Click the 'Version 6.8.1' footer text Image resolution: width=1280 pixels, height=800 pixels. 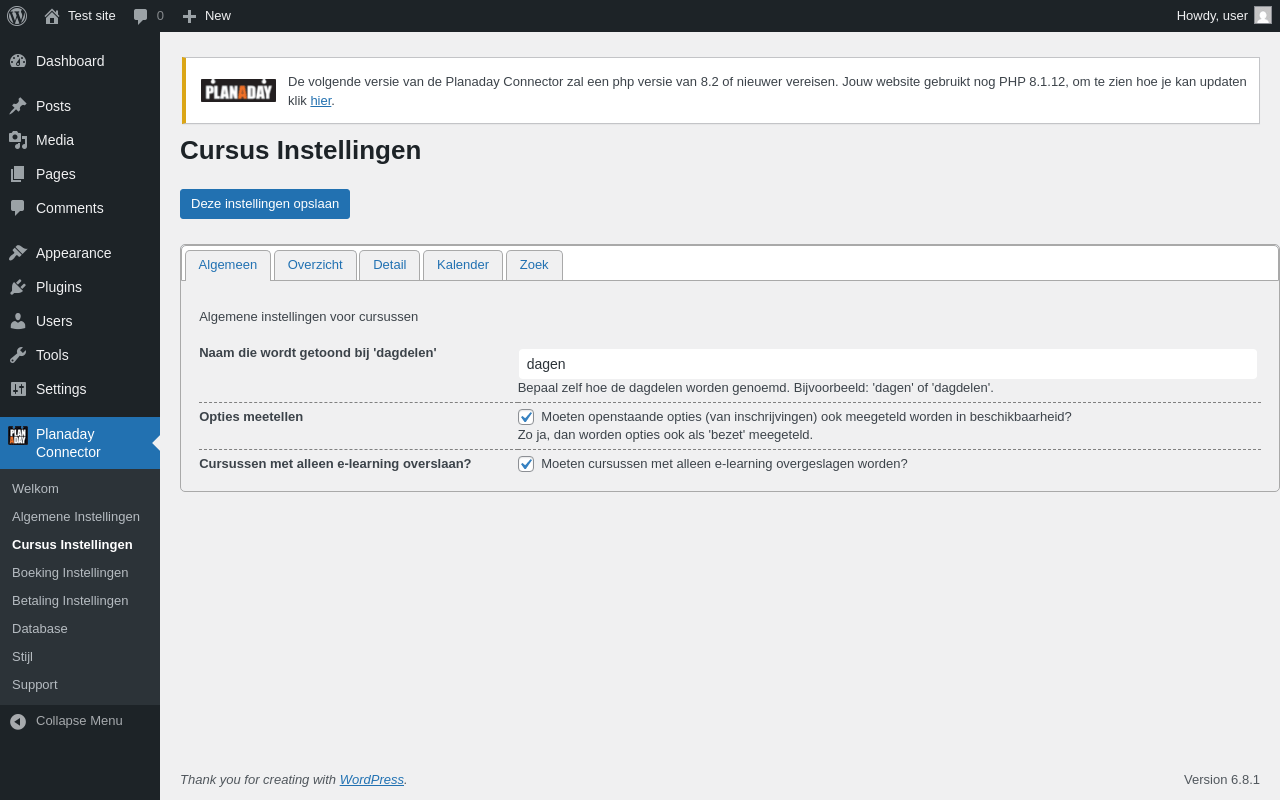pyautogui.click(x=1222, y=779)
